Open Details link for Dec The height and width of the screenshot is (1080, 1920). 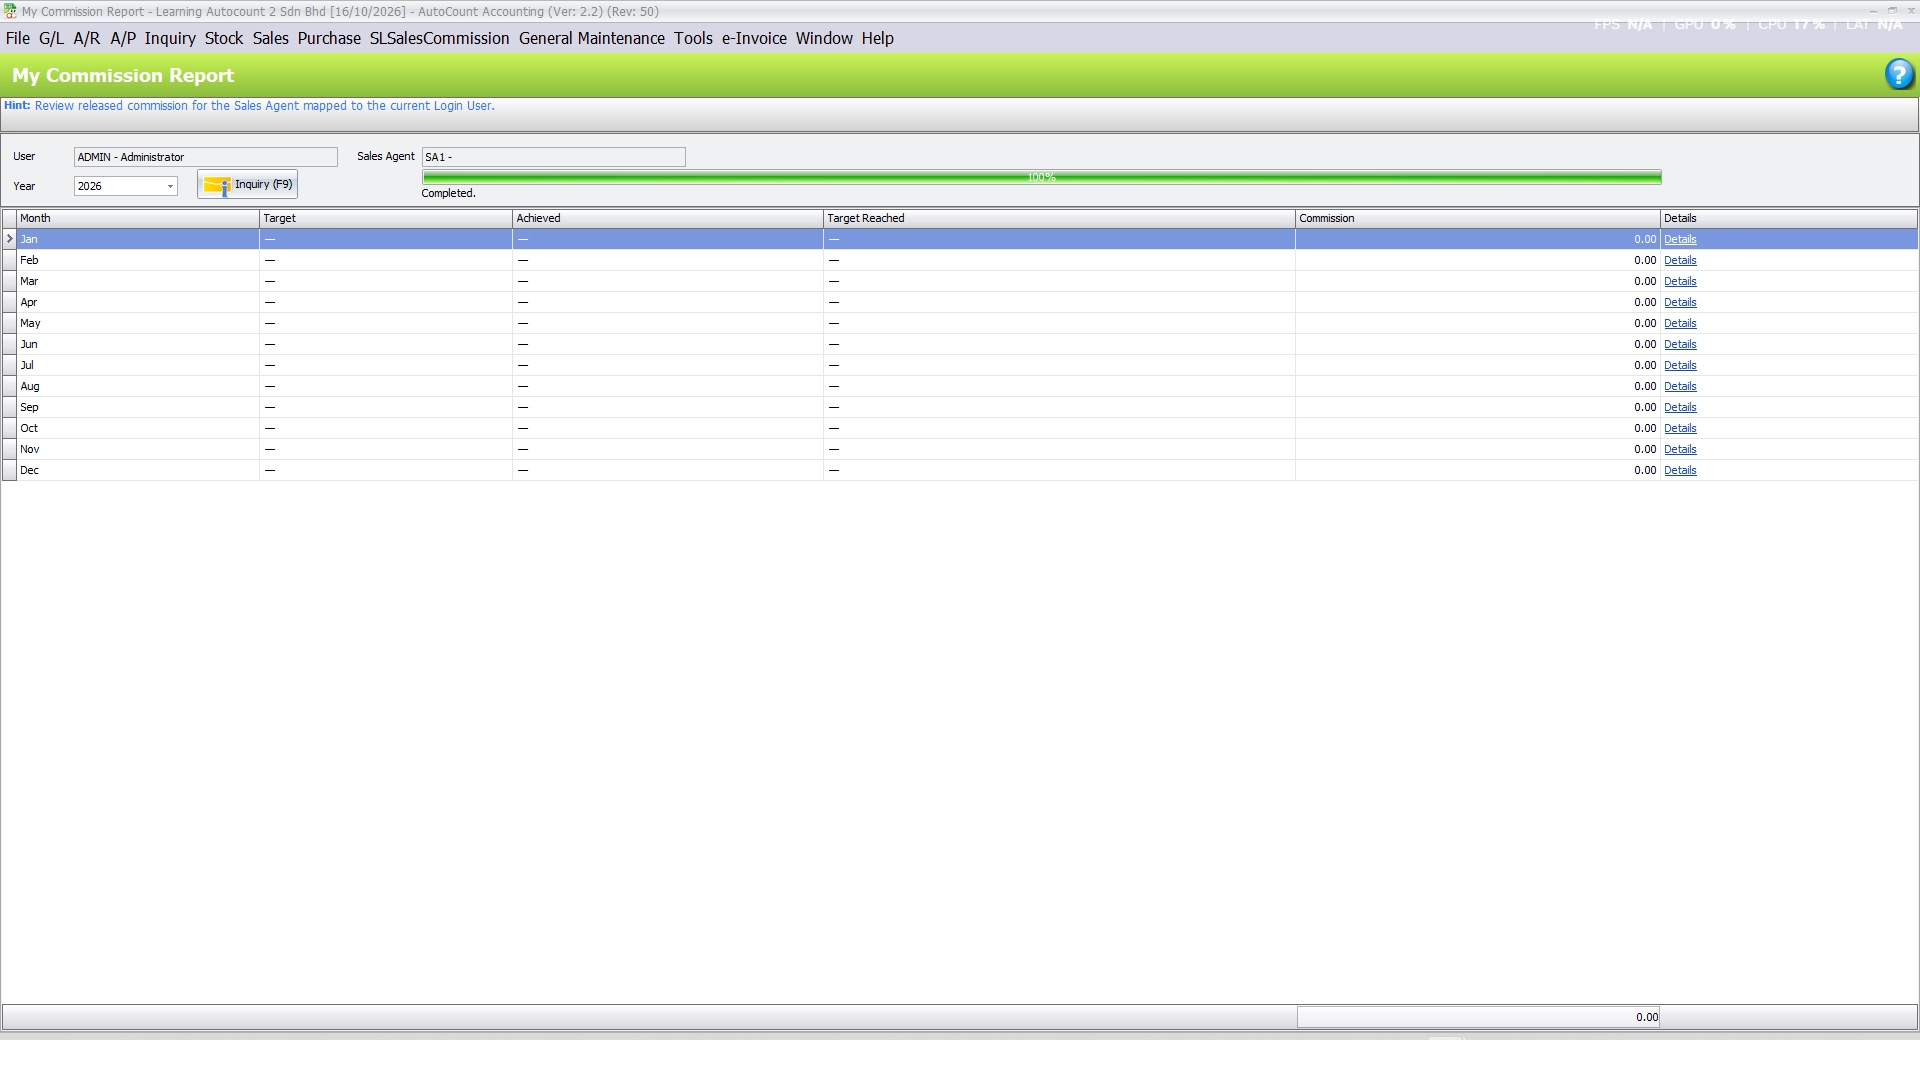coord(1680,470)
